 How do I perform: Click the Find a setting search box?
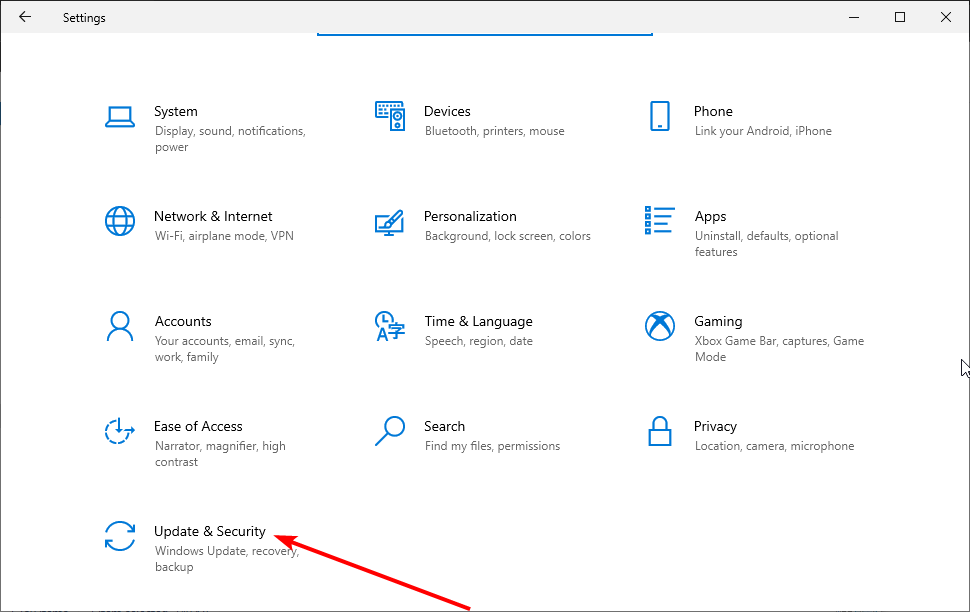point(484,28)
